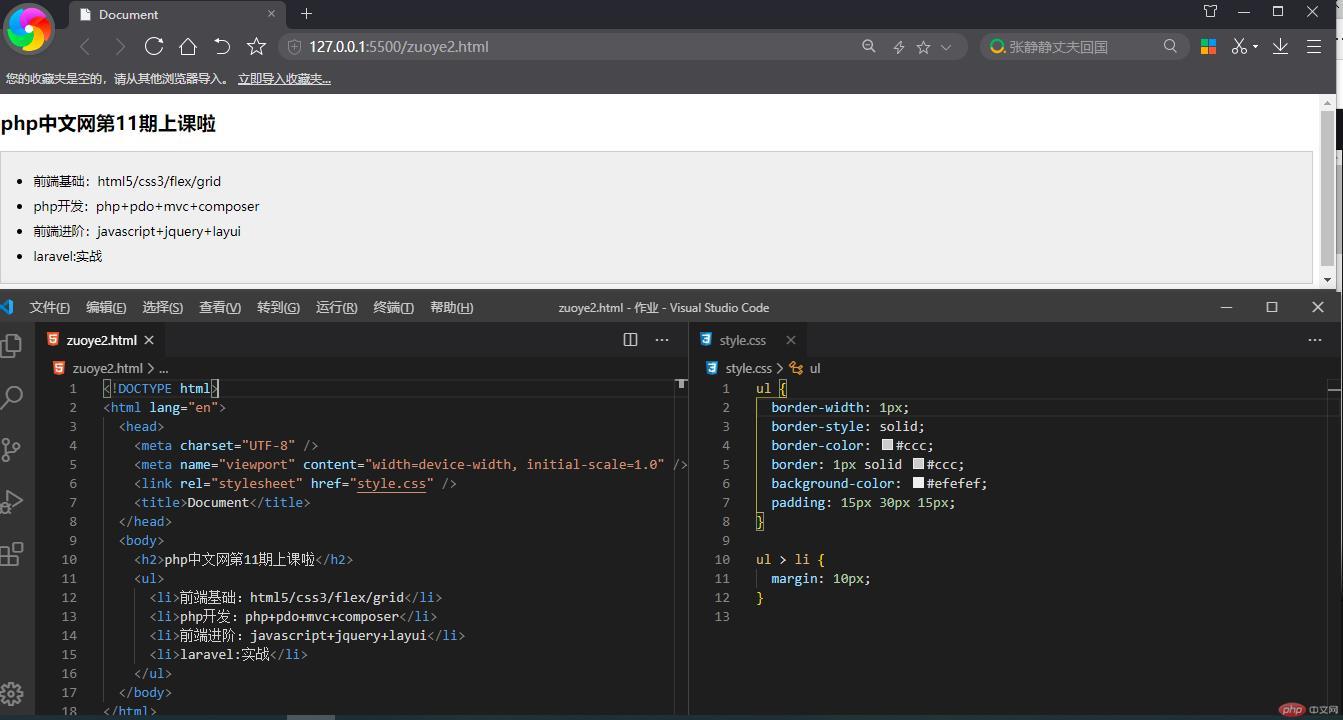
Task: Click the lightning speed mode icon
Action: tap(898, 47)
